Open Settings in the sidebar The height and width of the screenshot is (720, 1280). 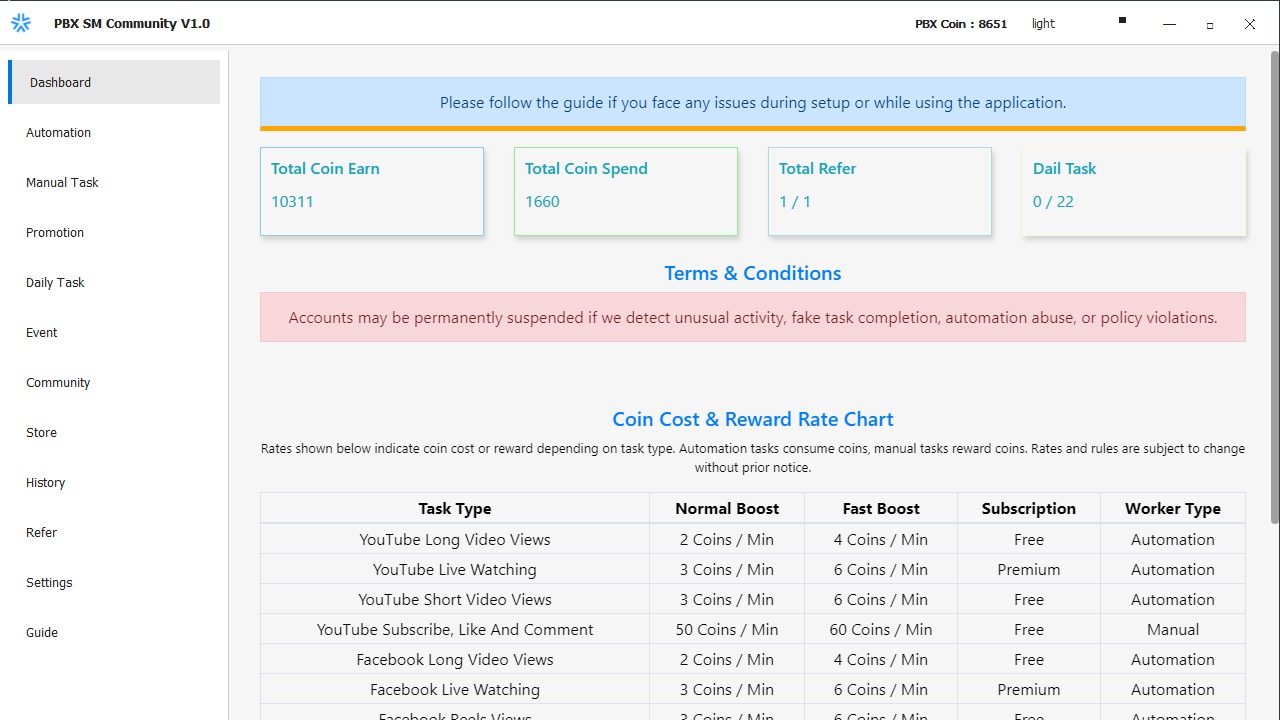tap(49, 582)
